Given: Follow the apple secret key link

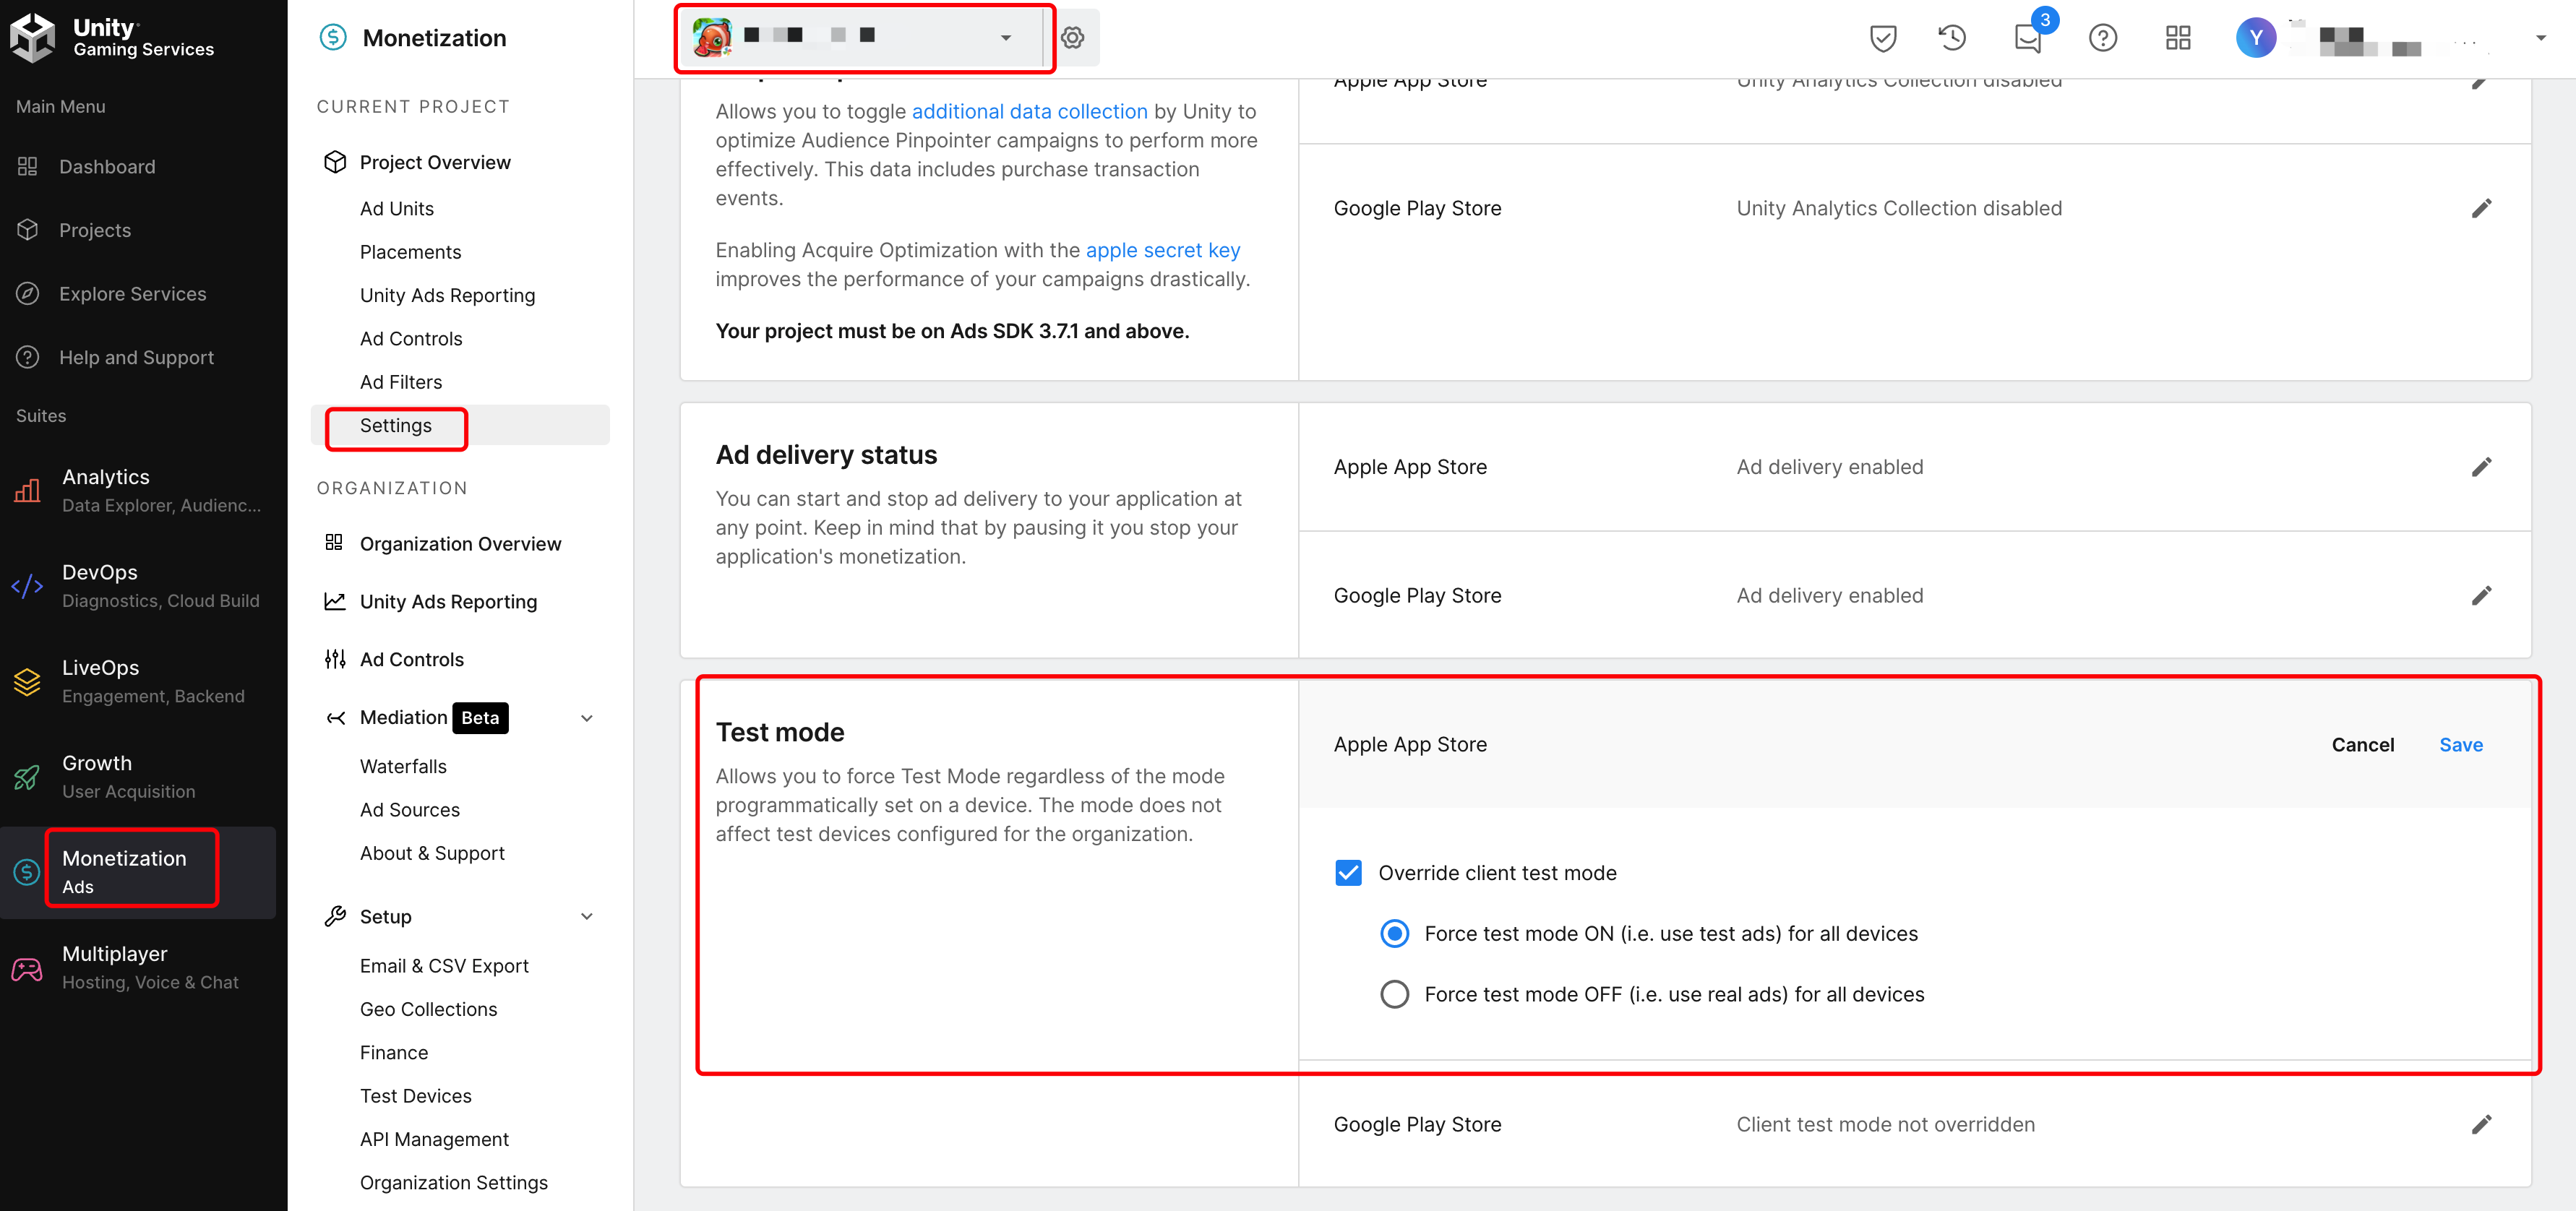Looking at the screenshot, I should 1163,250.
